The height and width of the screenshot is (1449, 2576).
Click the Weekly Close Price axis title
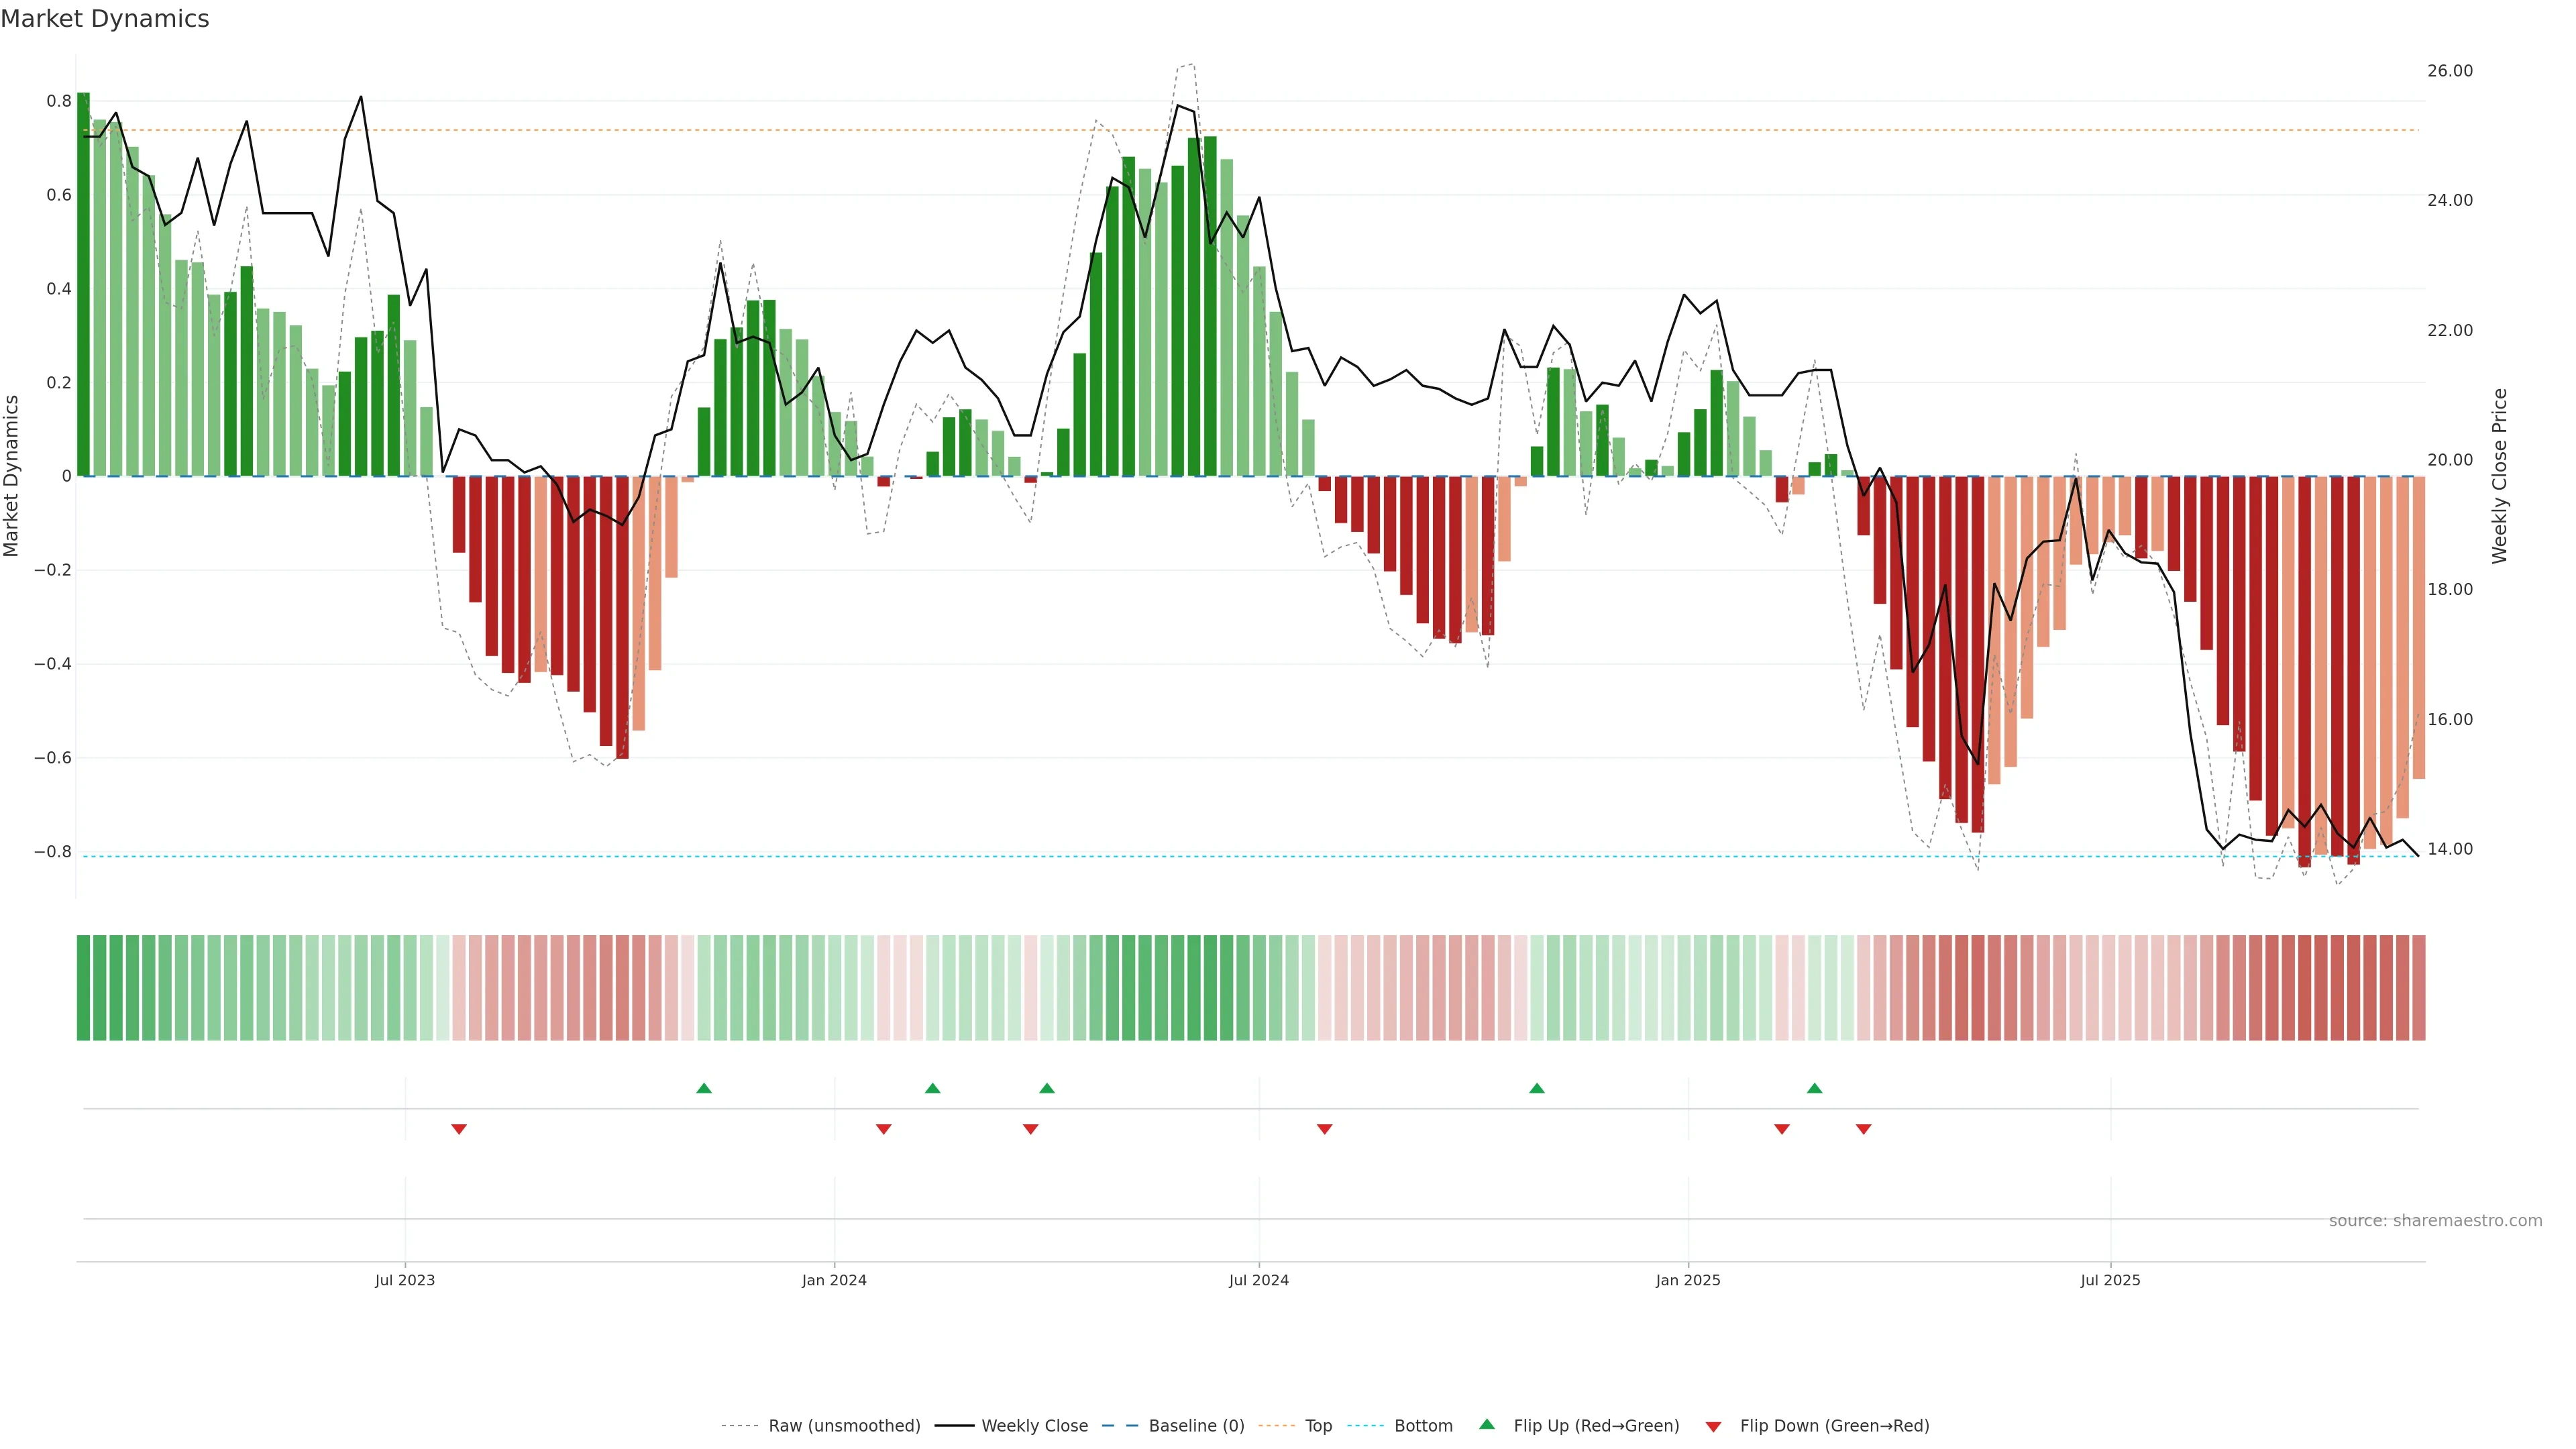(2500, 476)
